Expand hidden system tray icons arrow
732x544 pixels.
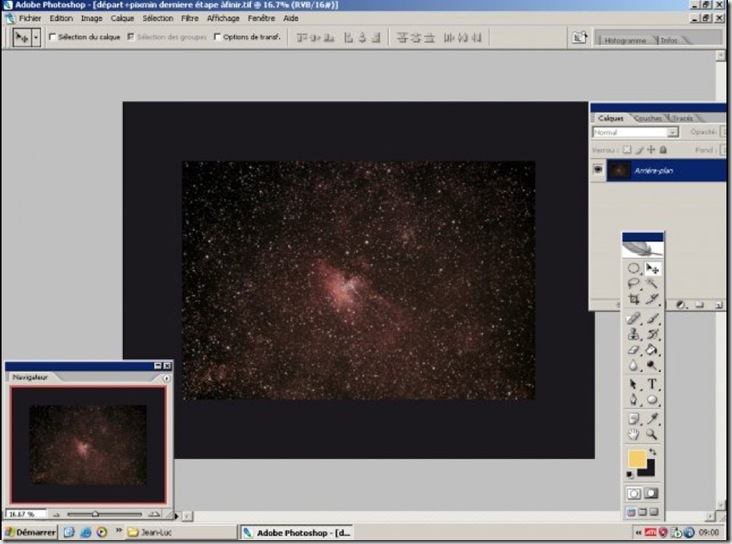click(638, 532)
